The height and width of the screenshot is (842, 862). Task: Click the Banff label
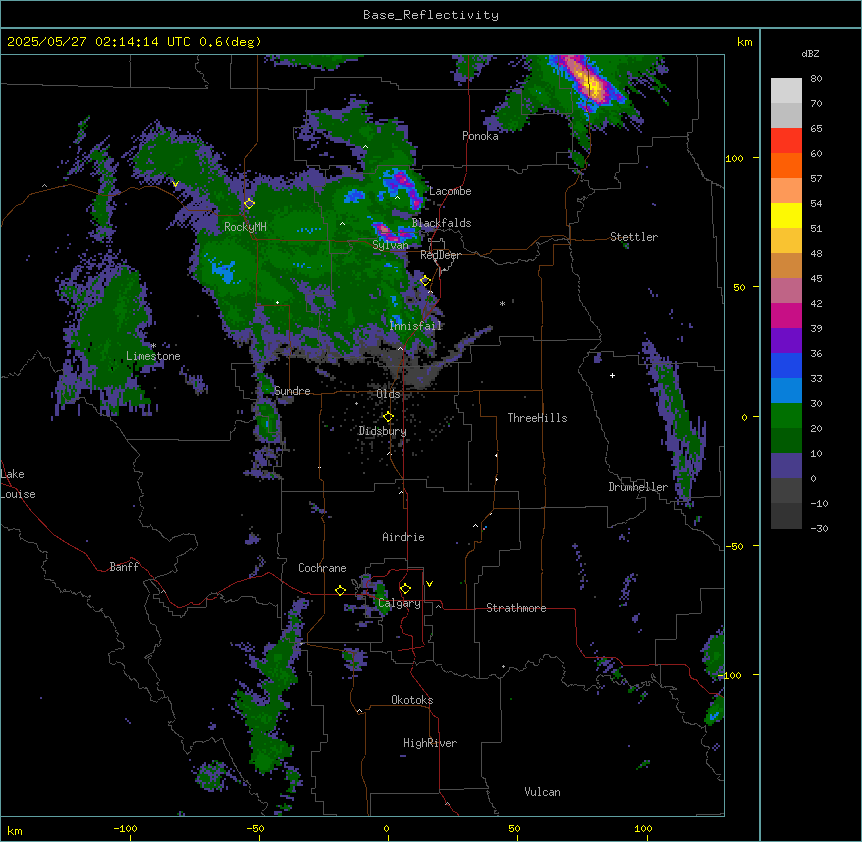point(124,567)
